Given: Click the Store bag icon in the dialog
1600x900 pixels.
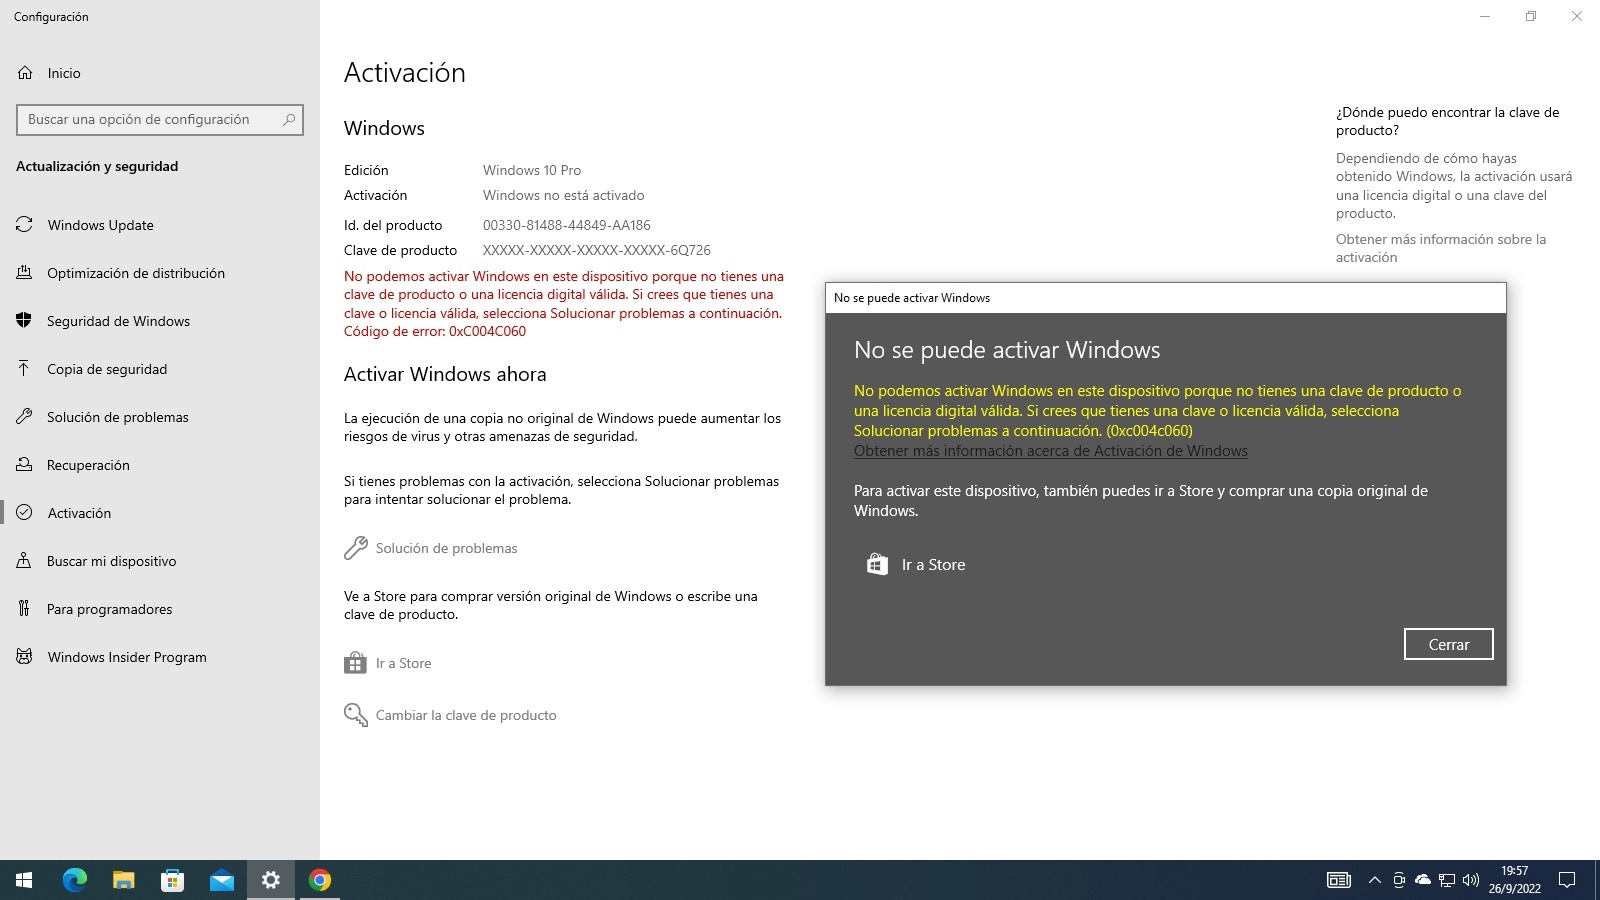Looking at the screenshot, I should (x=877, y=564).
